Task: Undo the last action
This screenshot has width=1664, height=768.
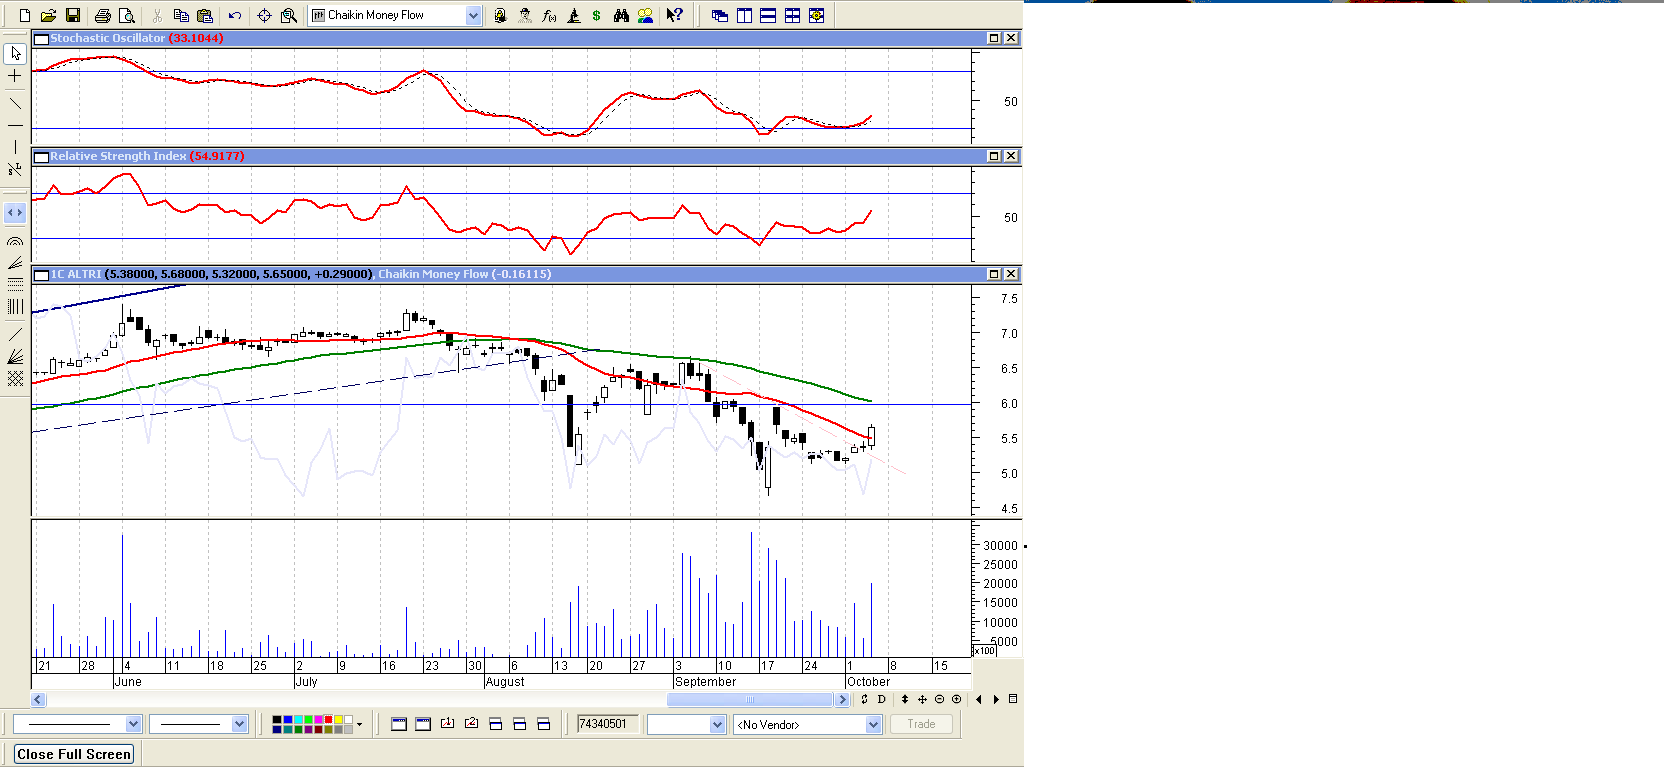Action: (235, 15)
